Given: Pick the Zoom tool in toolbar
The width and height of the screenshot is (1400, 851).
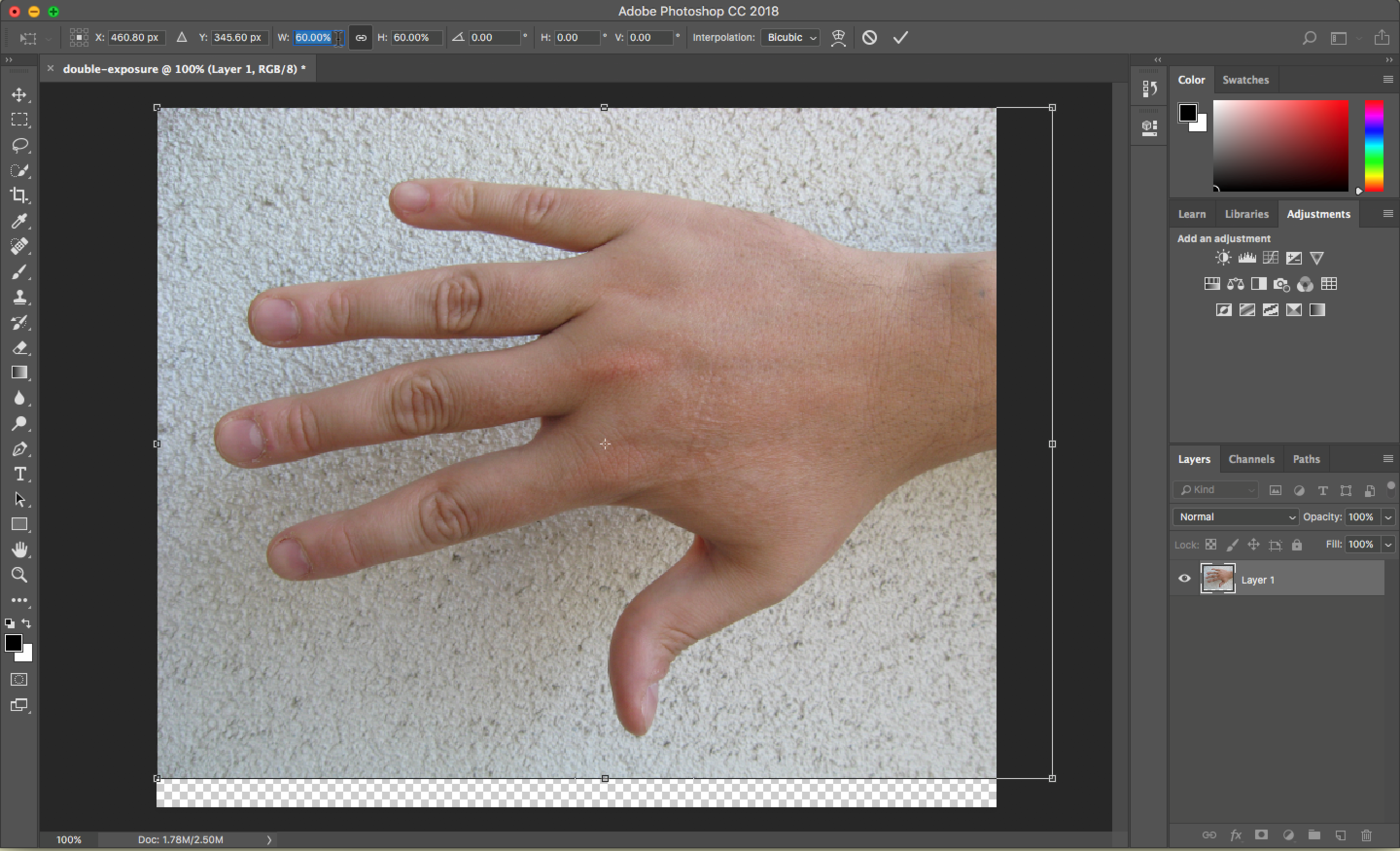Looking at the screenshot, I should click(19, 575).
